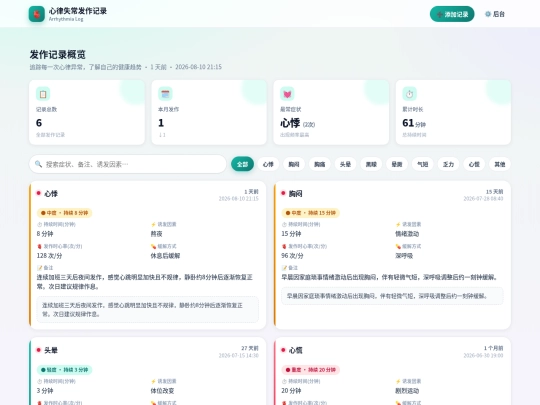Open the 后台 admin link
Viewport: 540px width, 405px height.
[x=495, y=14]
